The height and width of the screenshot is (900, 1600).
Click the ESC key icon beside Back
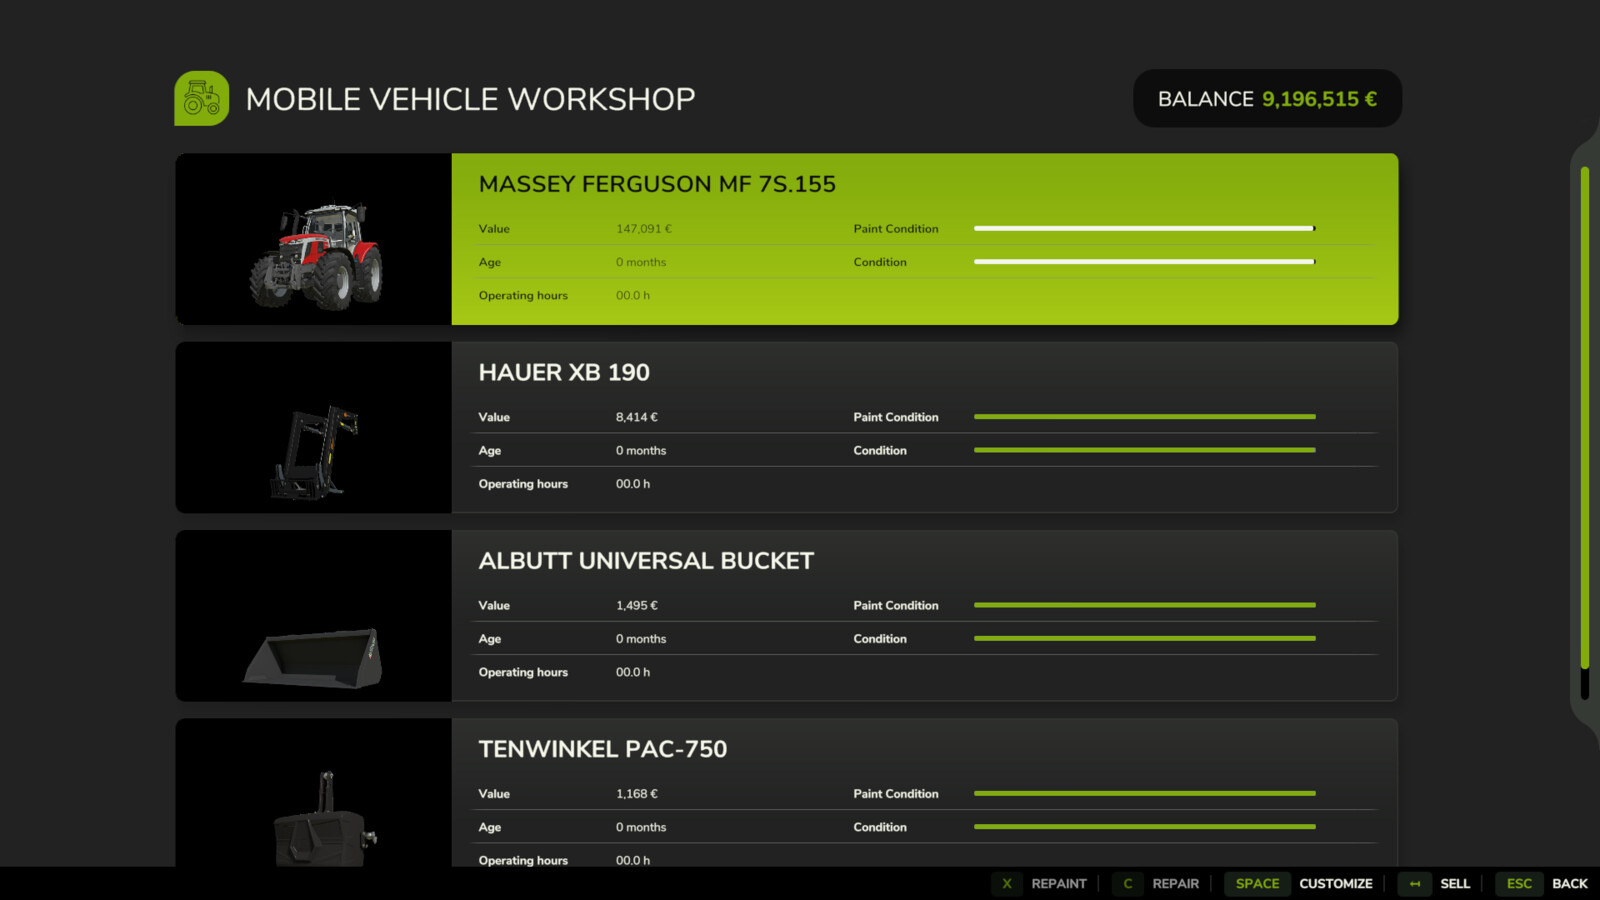pyautogui.click(x=1518, y=884)
